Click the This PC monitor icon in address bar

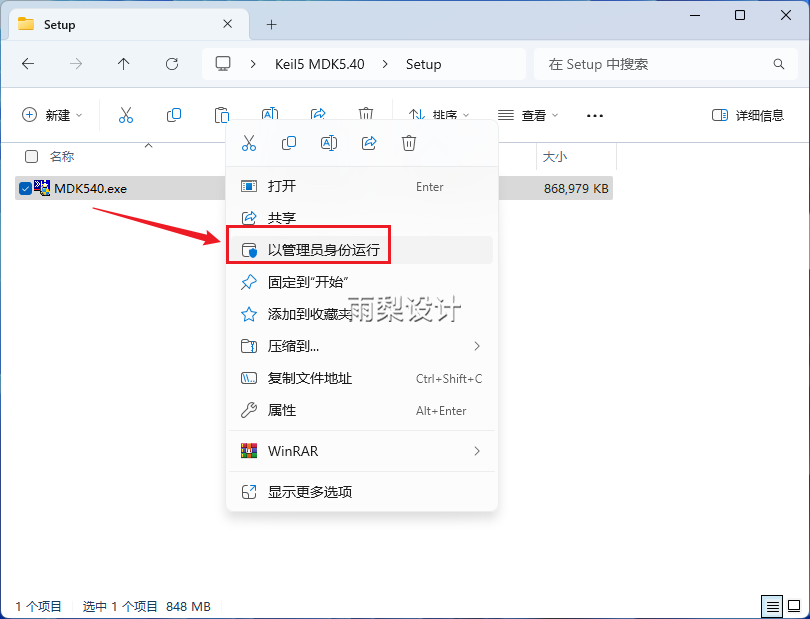click(x=223, y=64)
